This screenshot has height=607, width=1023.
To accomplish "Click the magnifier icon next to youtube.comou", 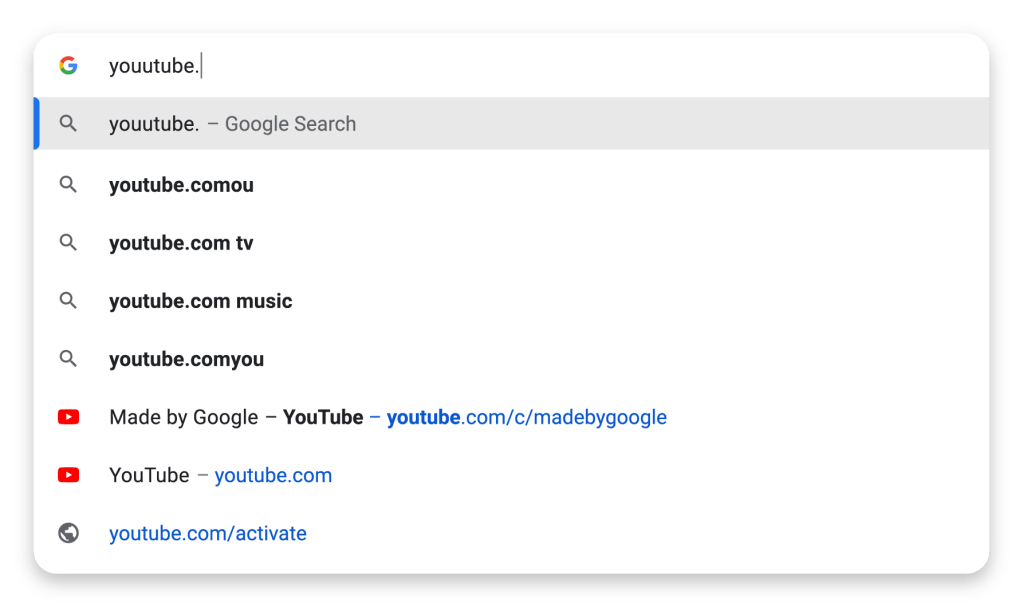I will point(68,185).
